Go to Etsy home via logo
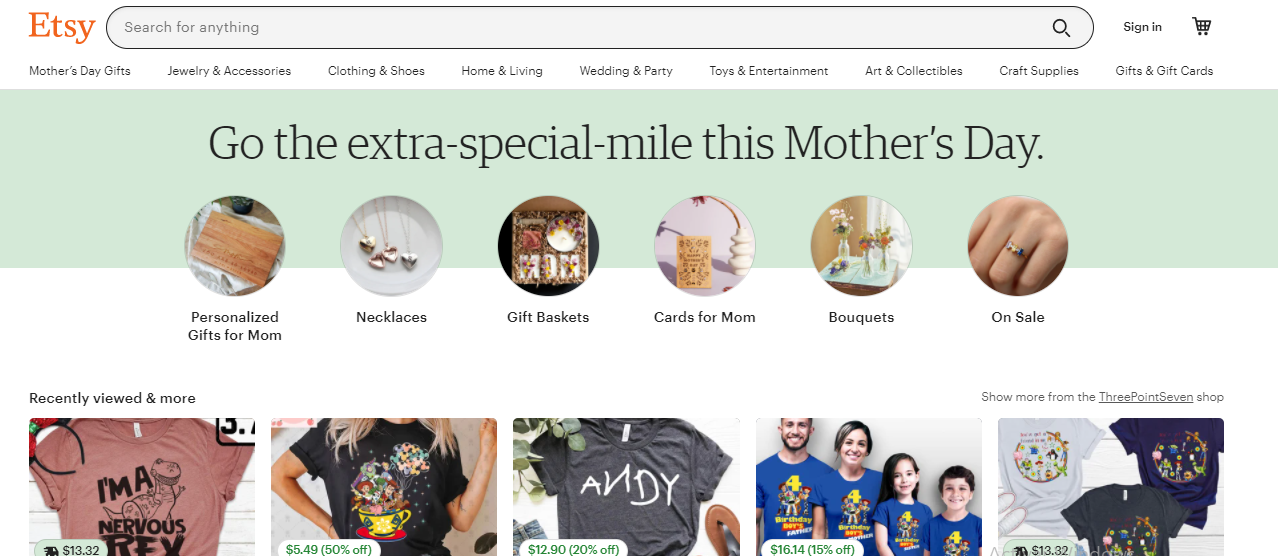 click(x=62, y=27)
